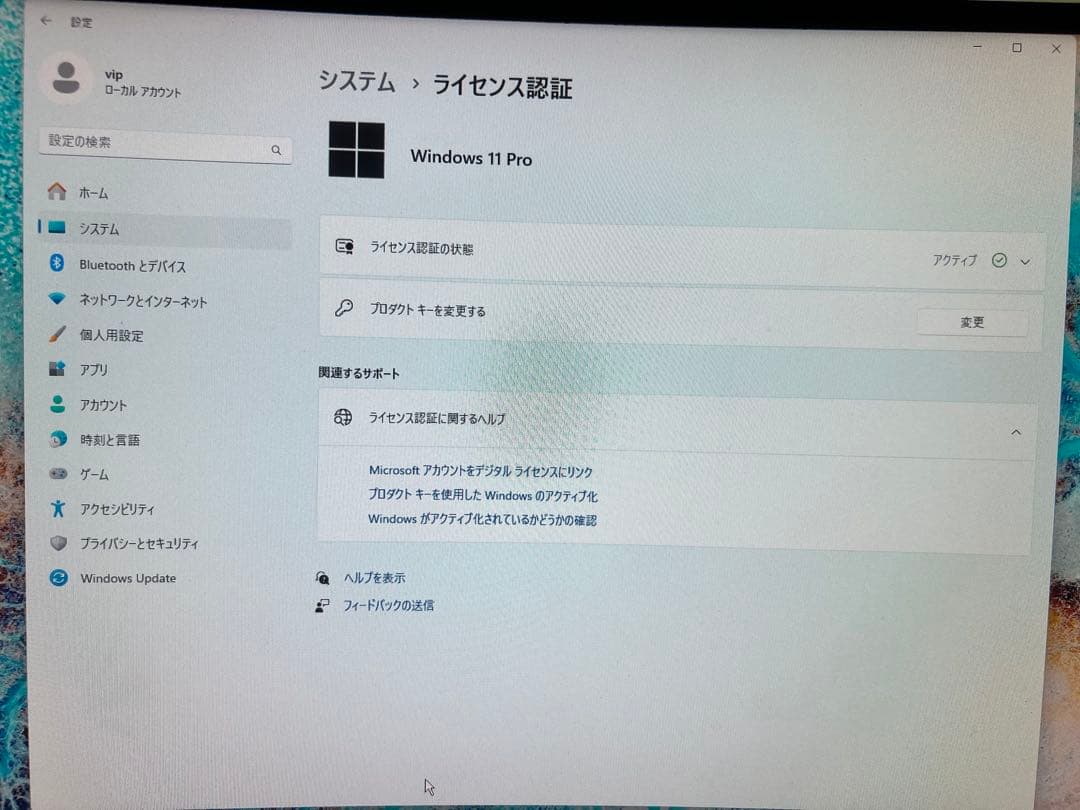1080x810 pixels.
Task: Open Microsoft アカウントをデジタルライセンスにリンク link
Action: (x=480, y=471)
